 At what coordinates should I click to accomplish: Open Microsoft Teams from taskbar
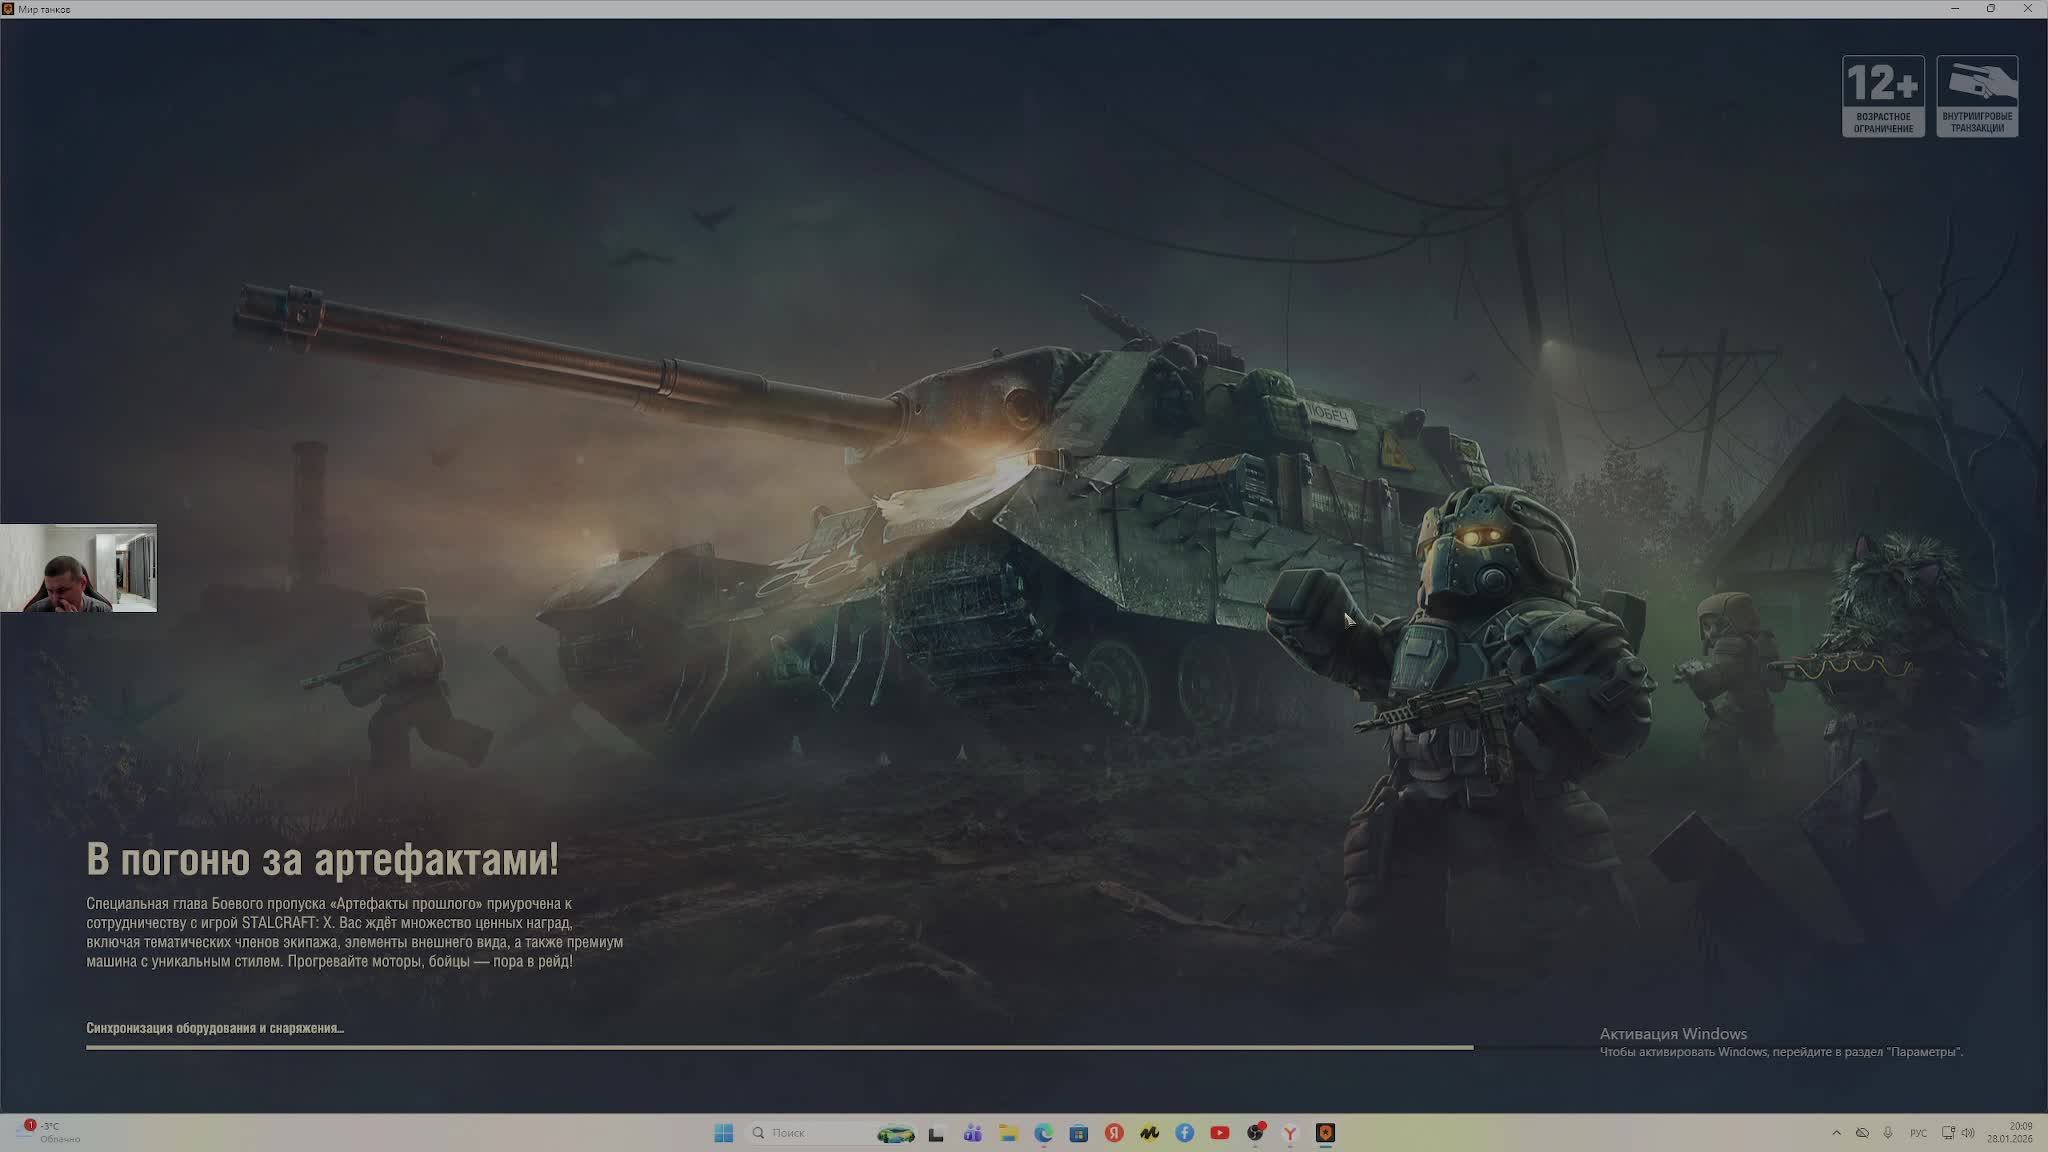click(x=973, y=1133)
